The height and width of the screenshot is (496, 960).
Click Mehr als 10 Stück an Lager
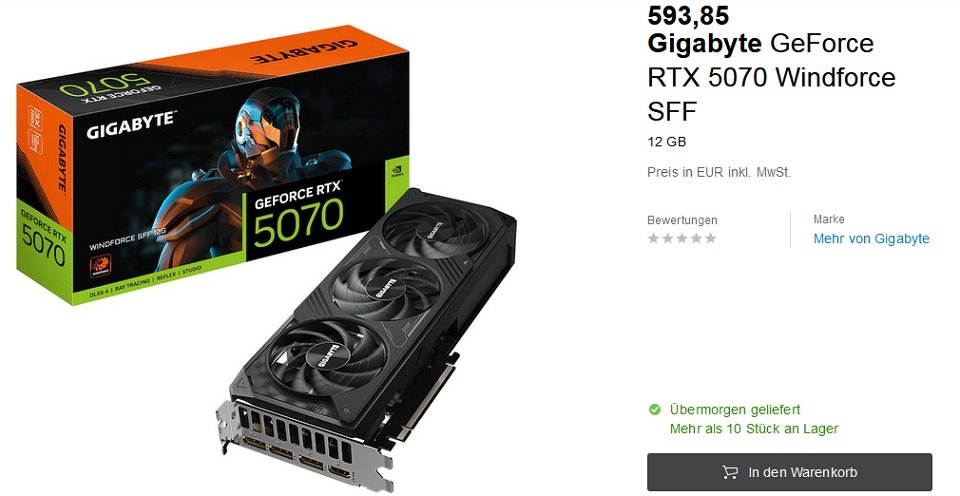point(754,429)
